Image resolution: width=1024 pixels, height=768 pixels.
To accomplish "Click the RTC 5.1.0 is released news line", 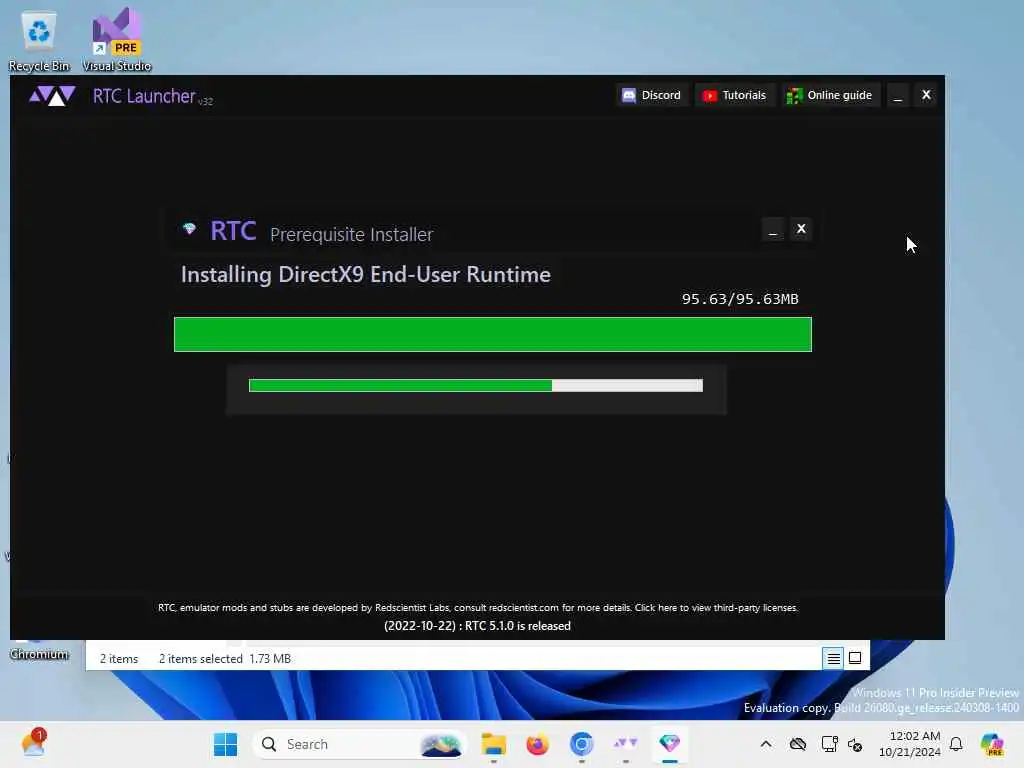I will tap(477, 626).
